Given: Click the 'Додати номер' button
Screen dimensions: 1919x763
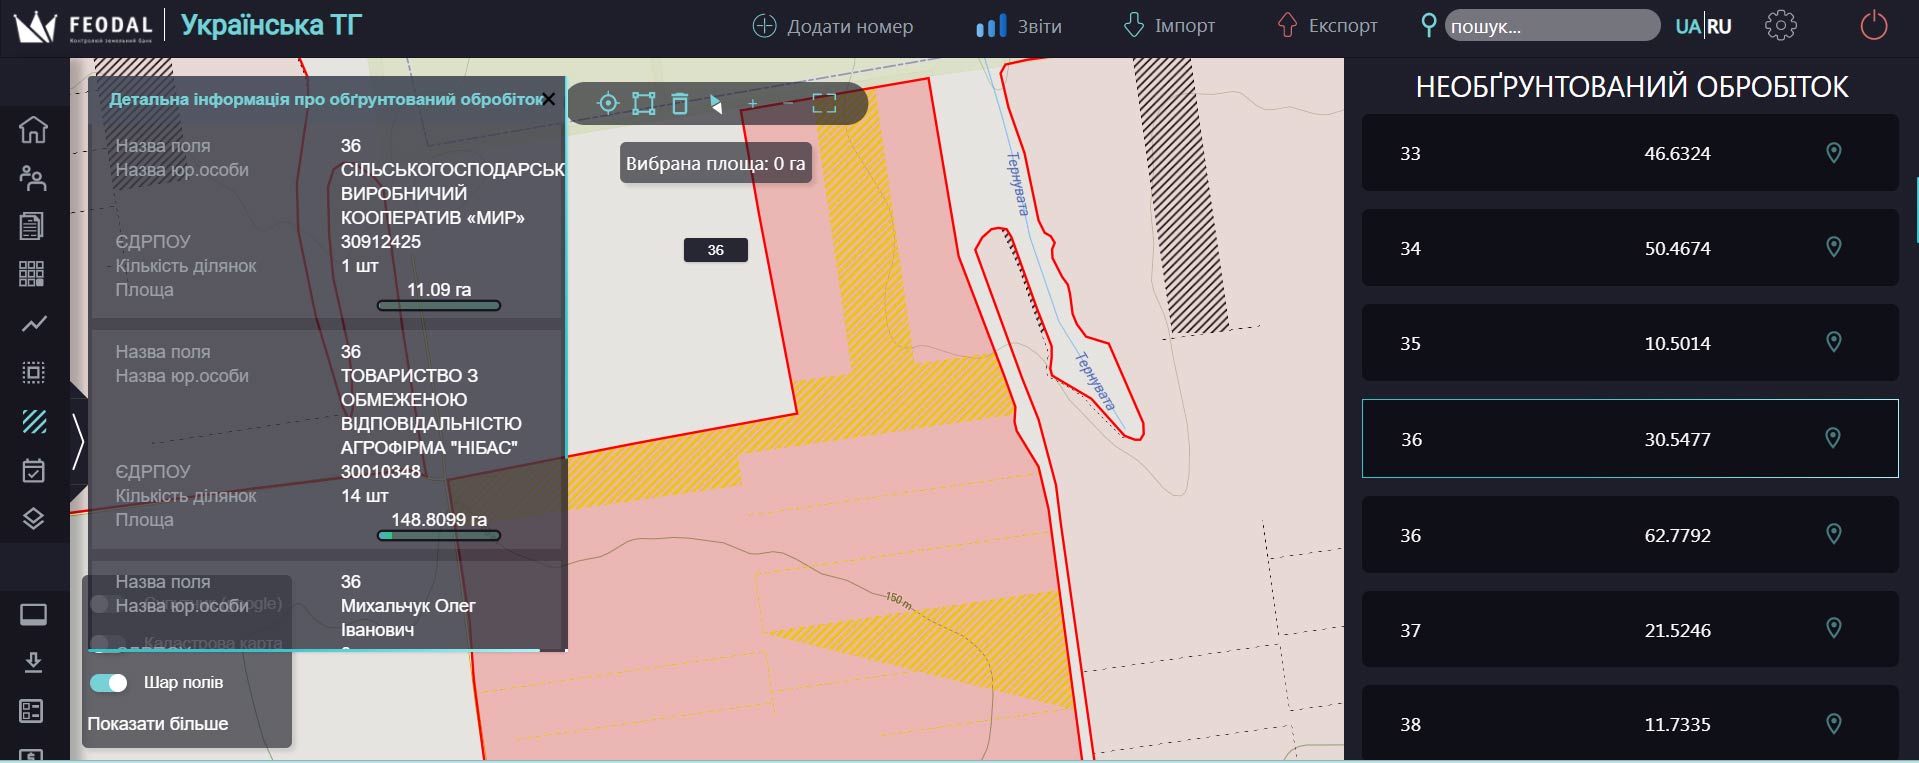Looking at the screenshot, I should click(832, 27).
